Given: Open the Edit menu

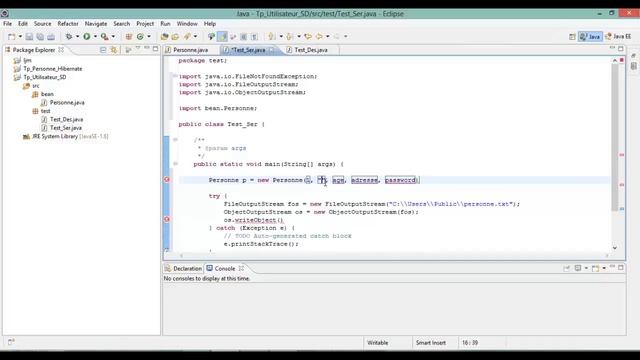Looking at the screenshot, I should tap(23, 24).
